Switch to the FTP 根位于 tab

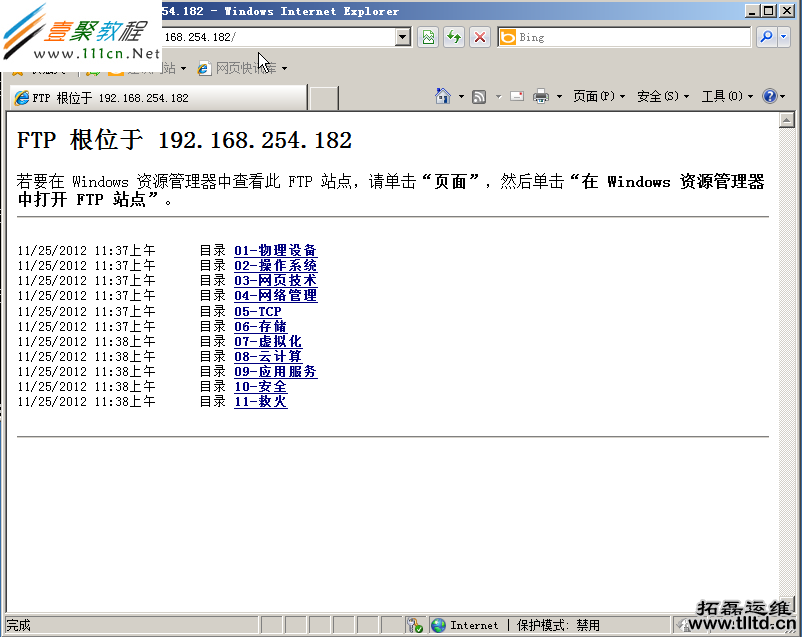[150, 98]
